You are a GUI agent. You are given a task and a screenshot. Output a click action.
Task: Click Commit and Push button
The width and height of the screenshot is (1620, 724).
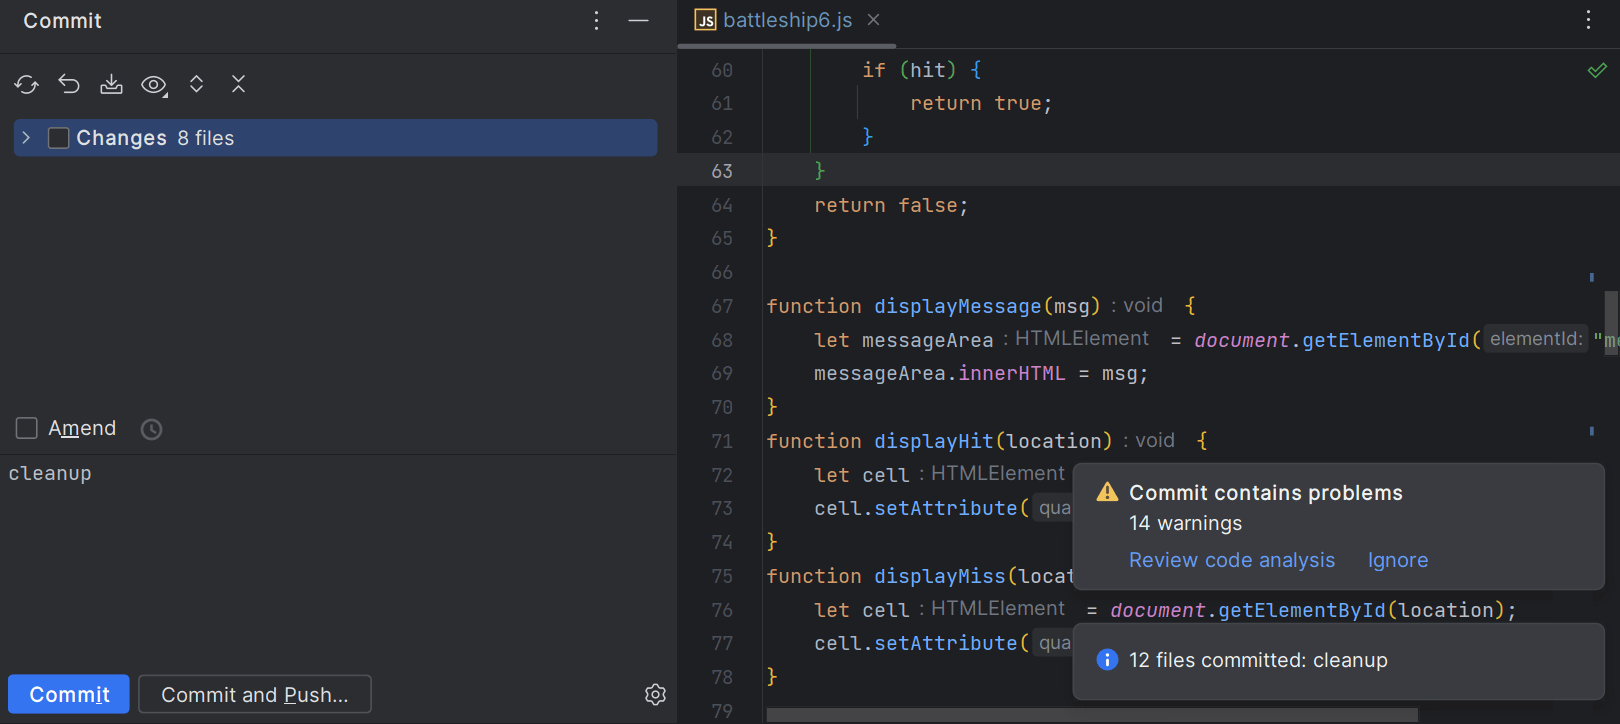254,695
